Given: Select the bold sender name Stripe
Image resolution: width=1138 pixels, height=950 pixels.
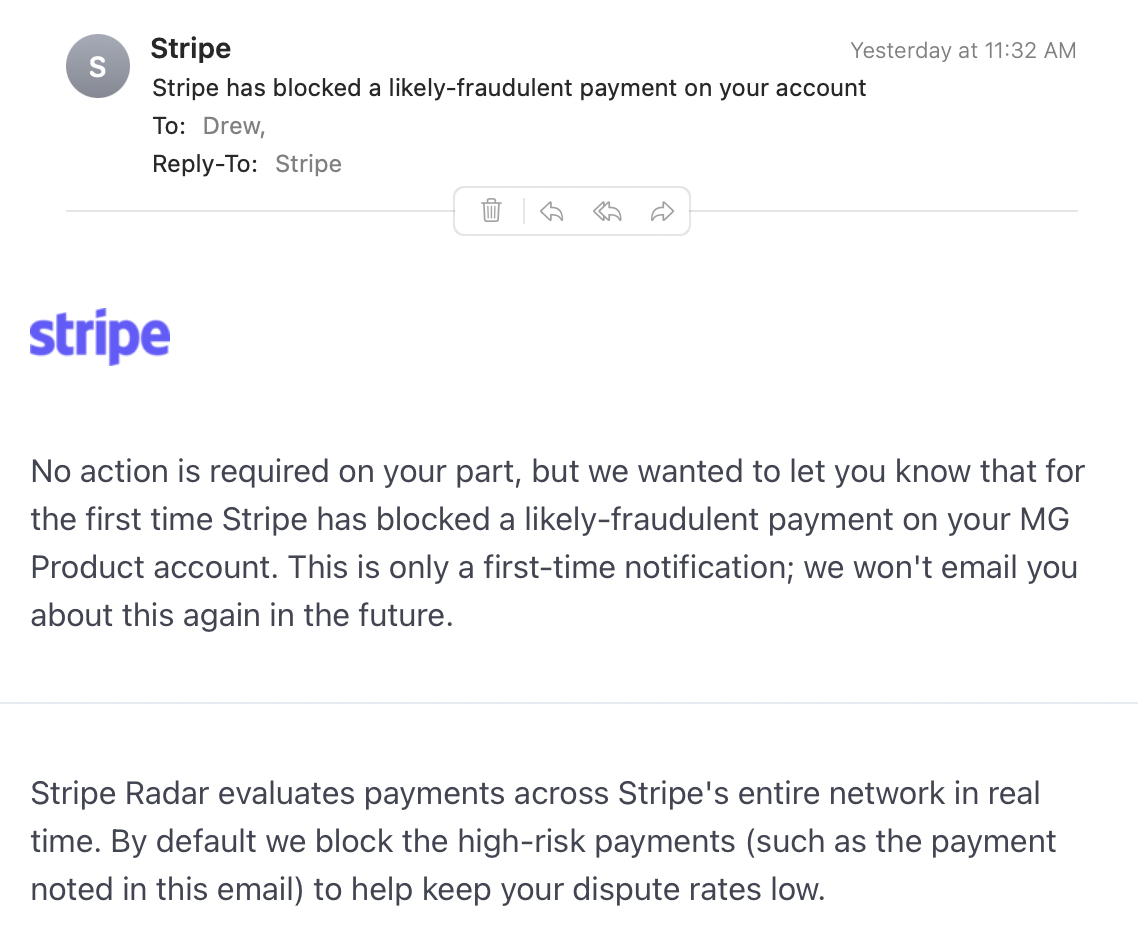Looking at the screenshot, I should [191, 48].
